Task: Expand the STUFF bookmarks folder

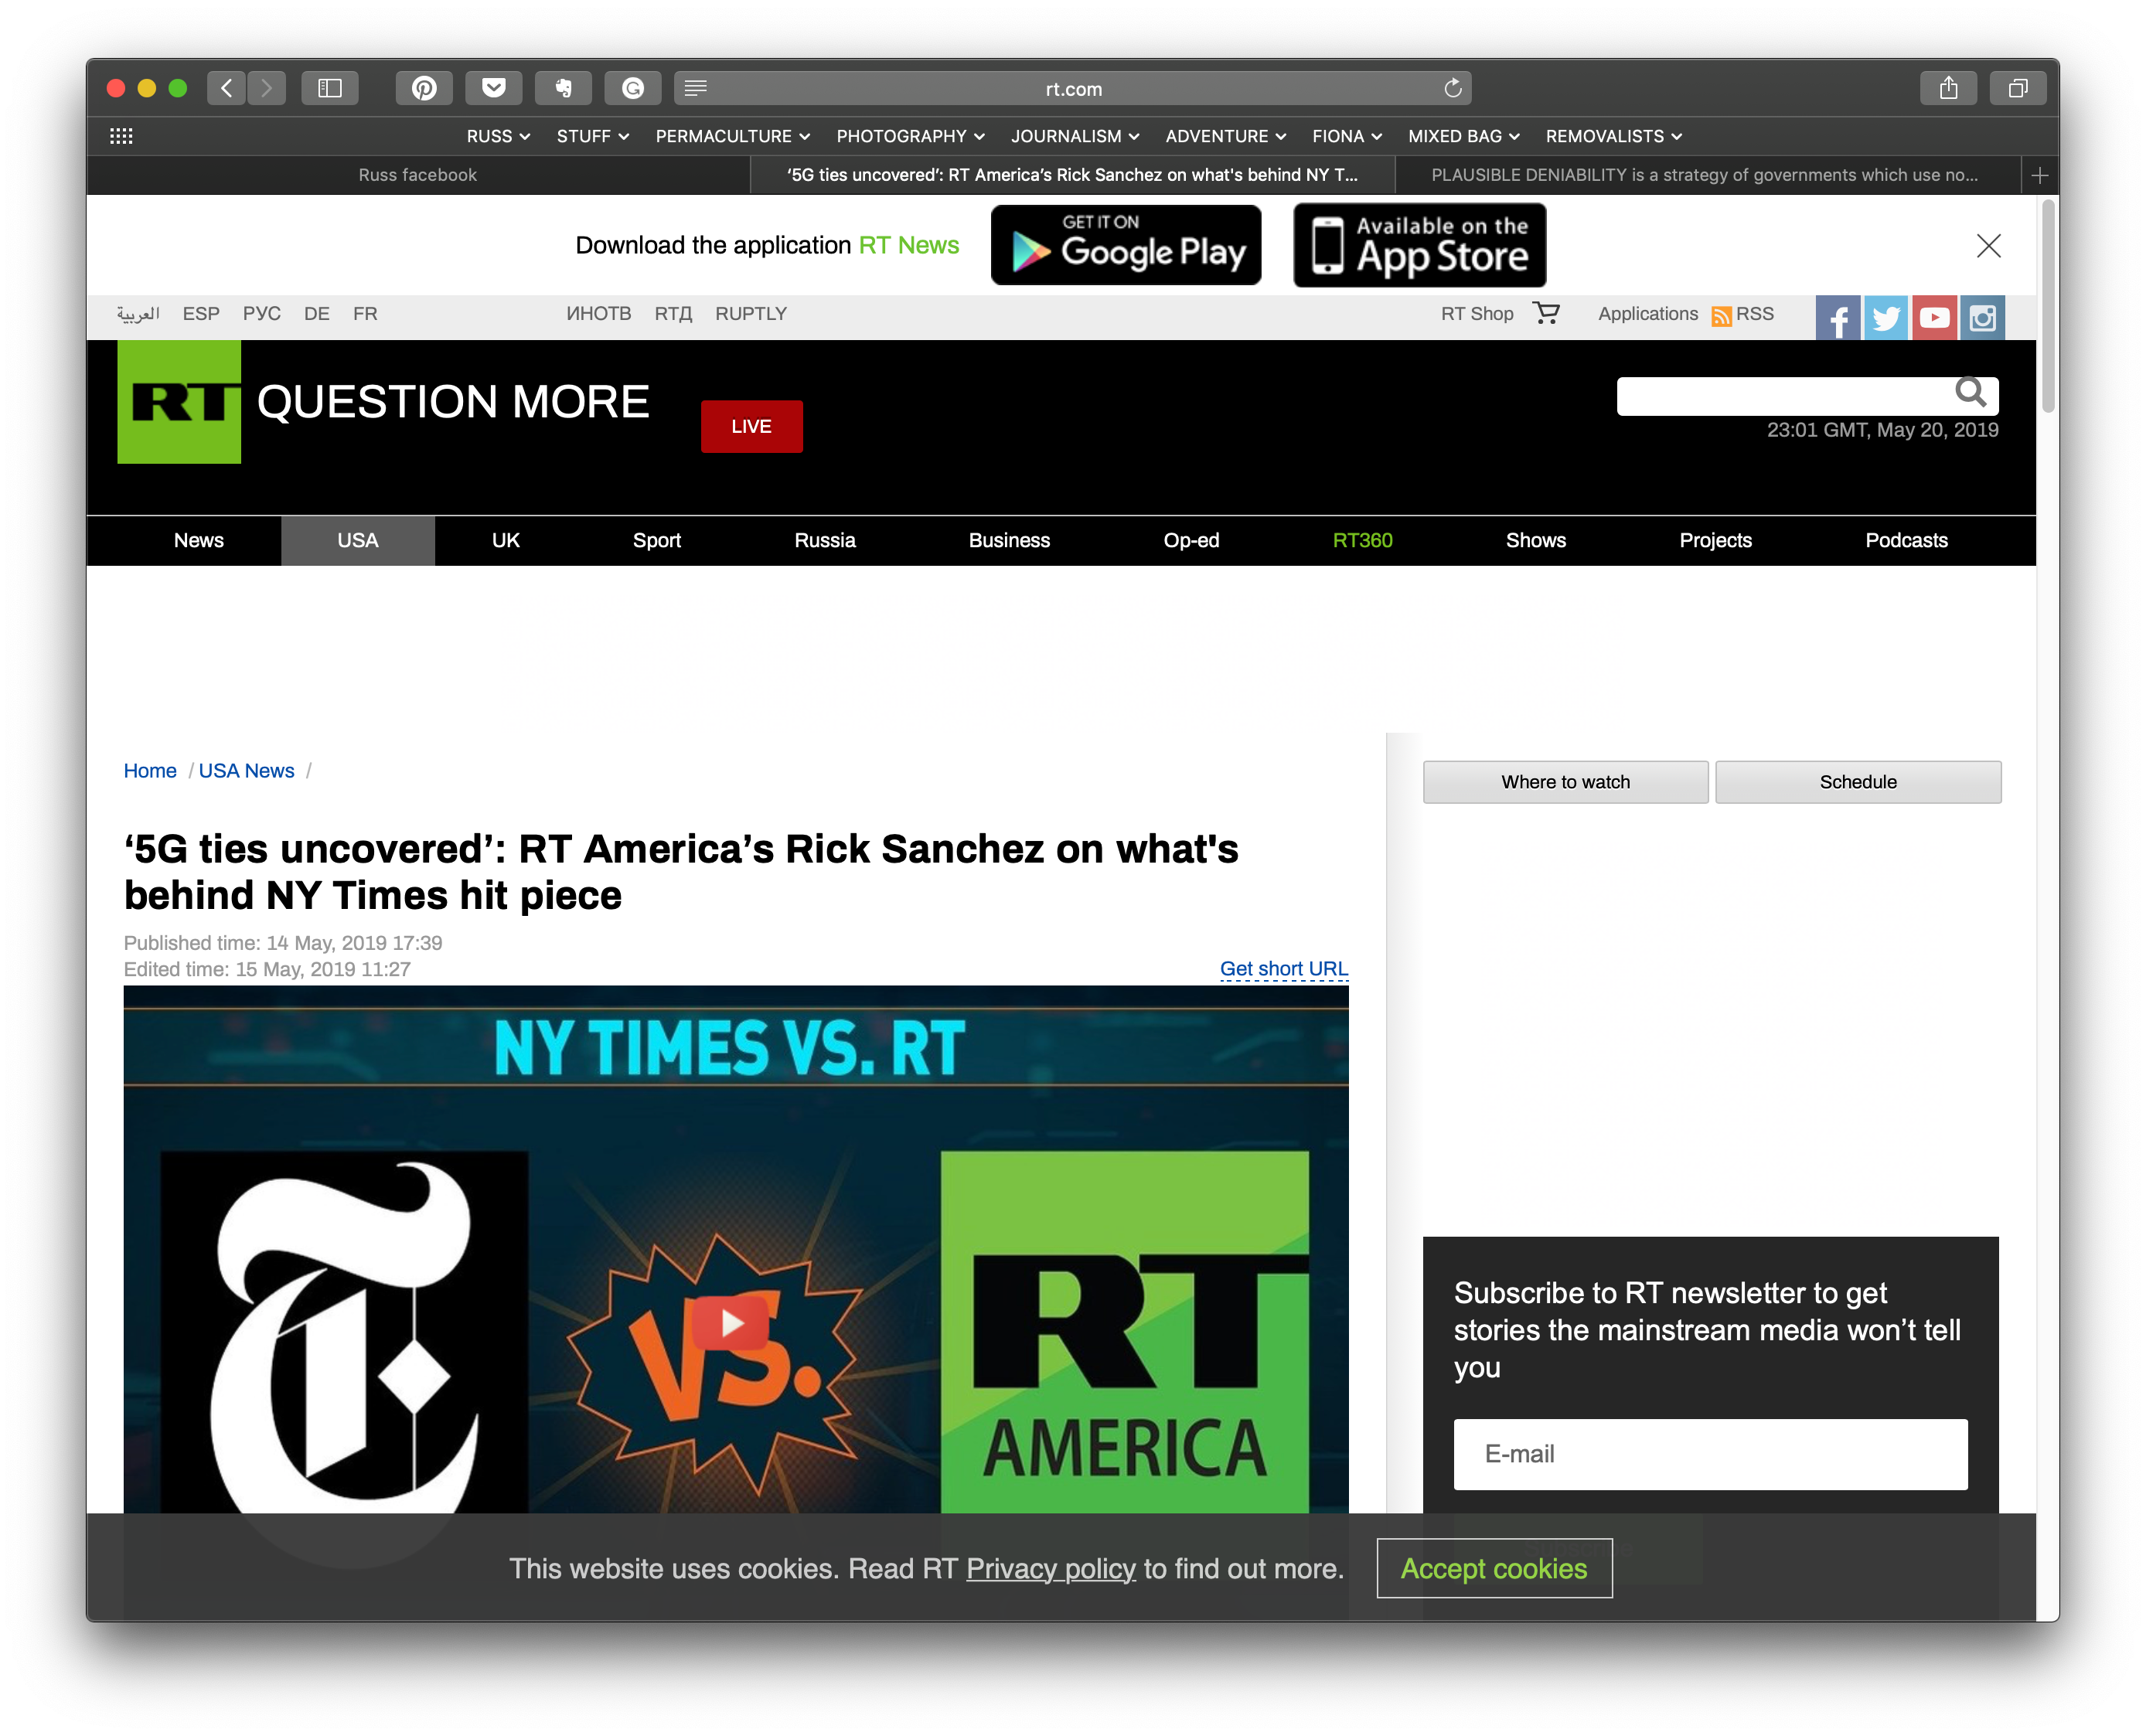Action: click(x=592, y=136)
